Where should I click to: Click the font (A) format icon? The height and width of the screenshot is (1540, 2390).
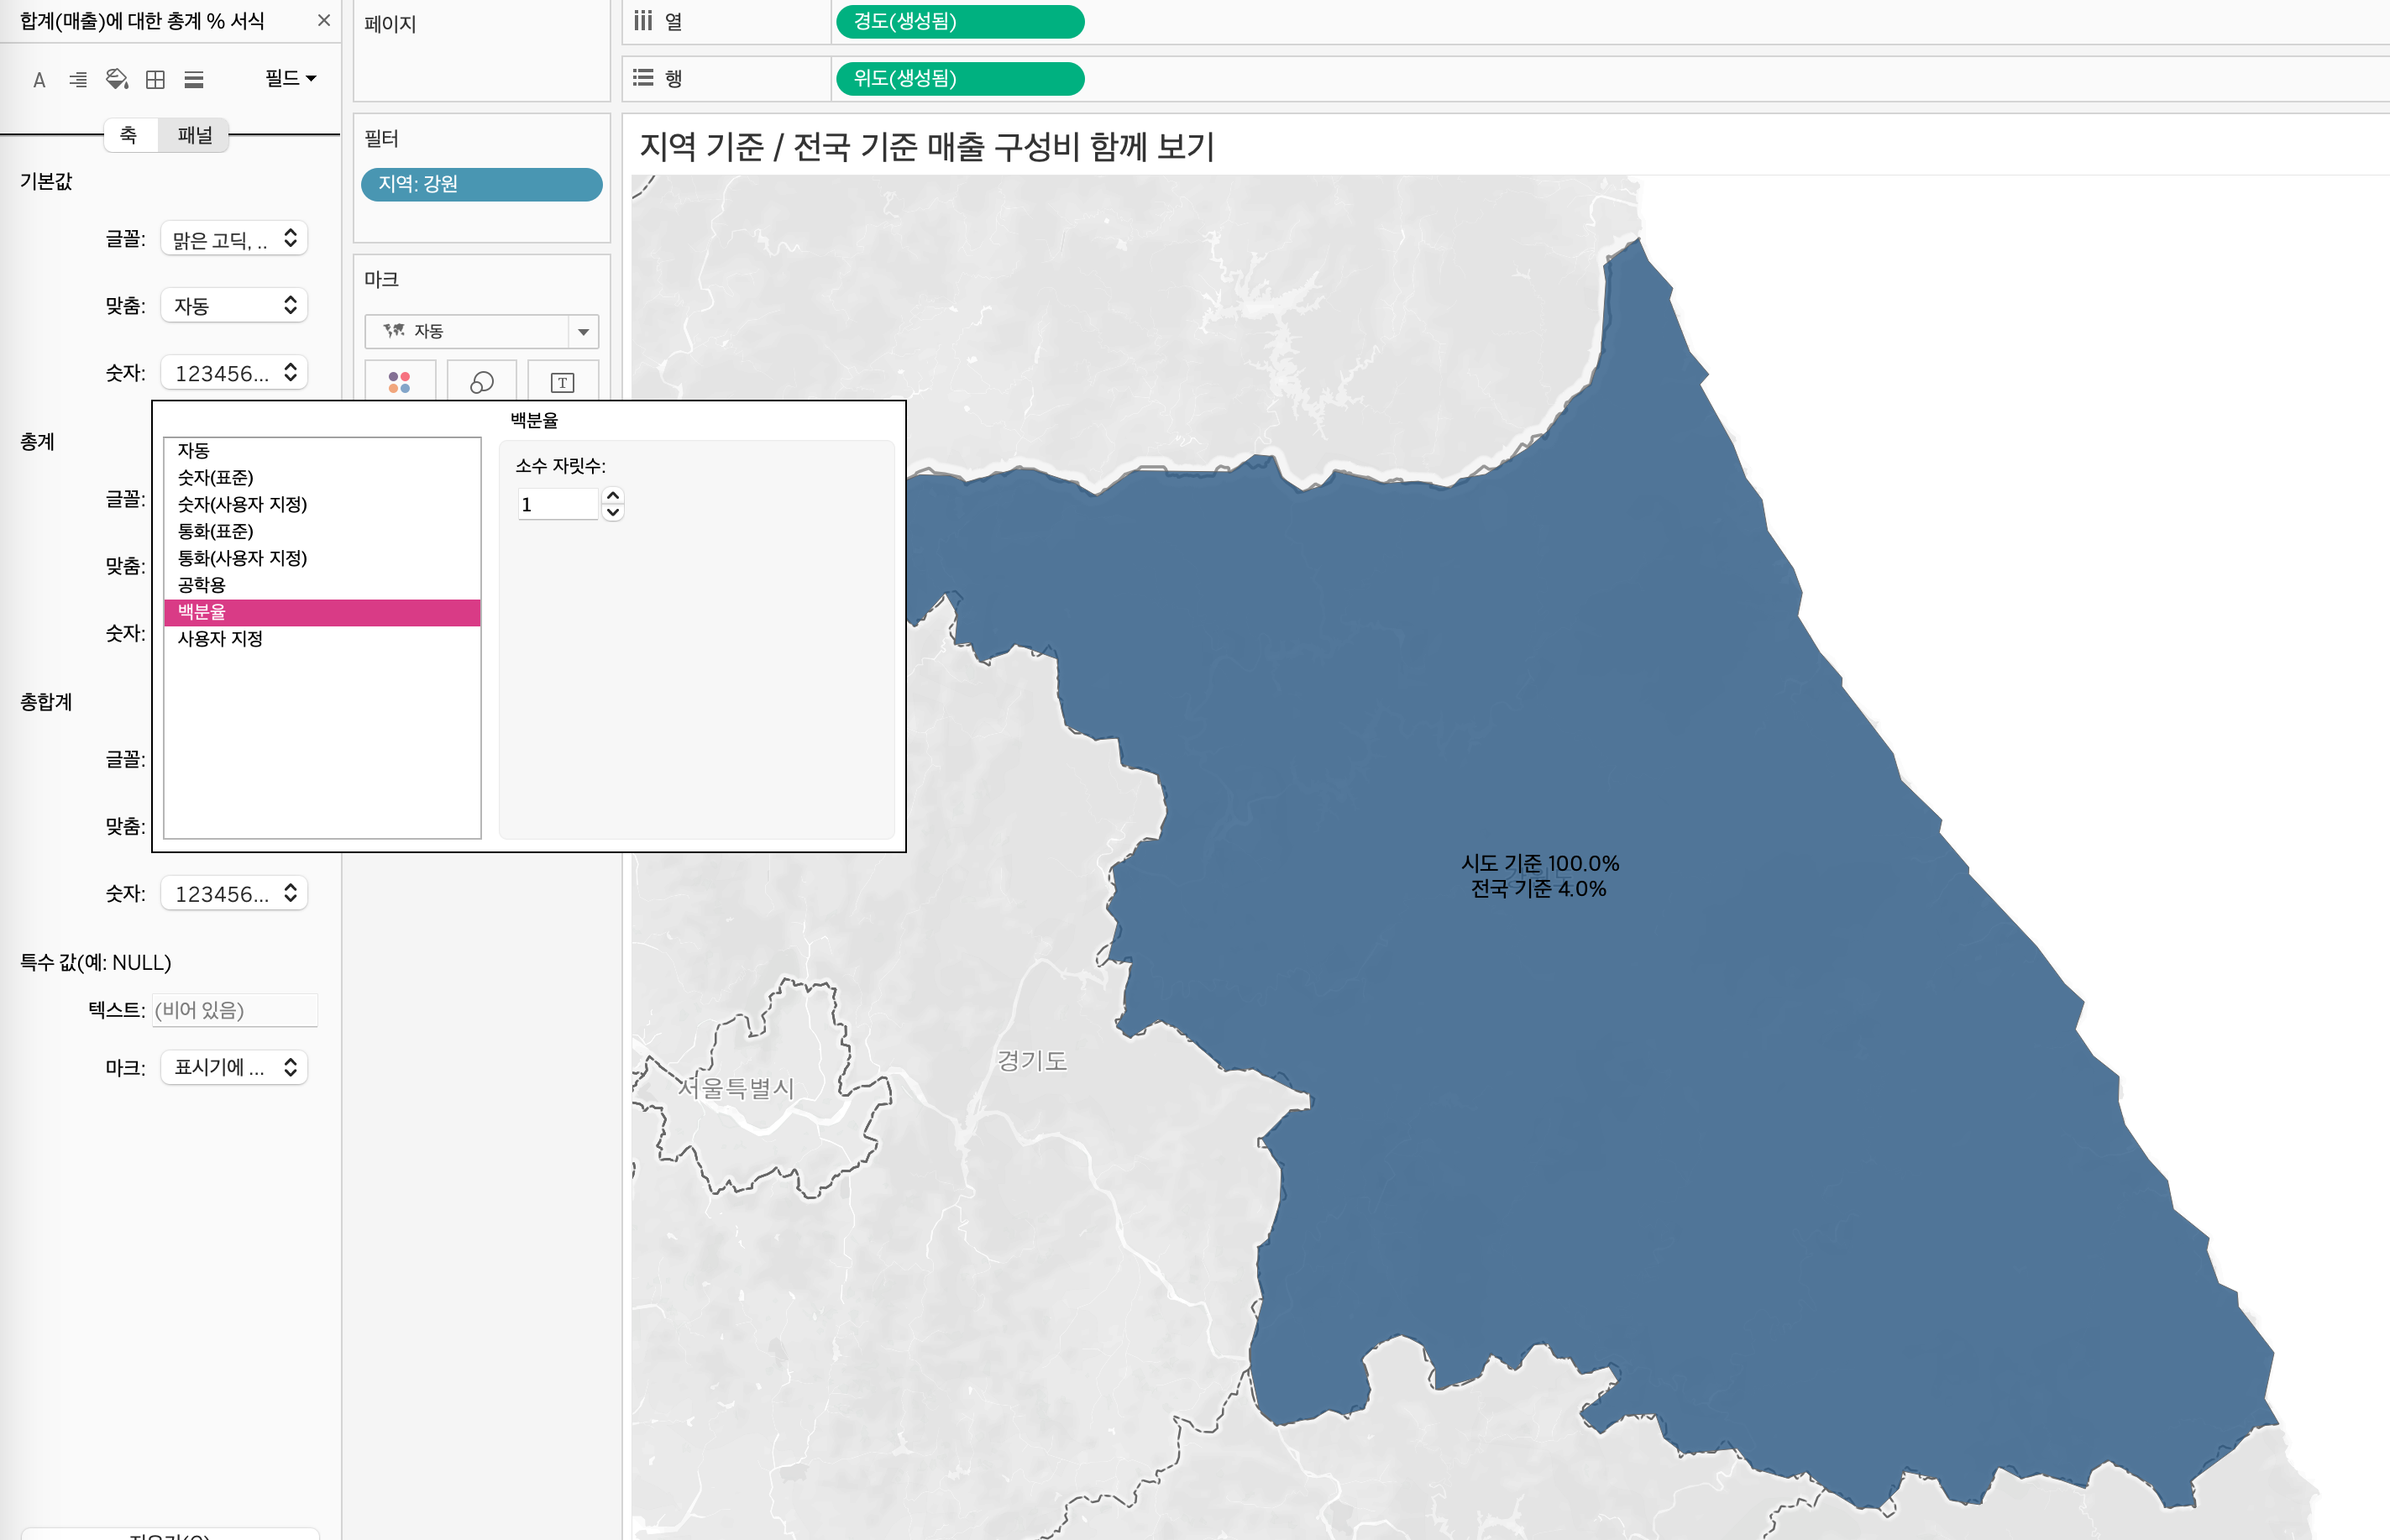pos(39,80)
